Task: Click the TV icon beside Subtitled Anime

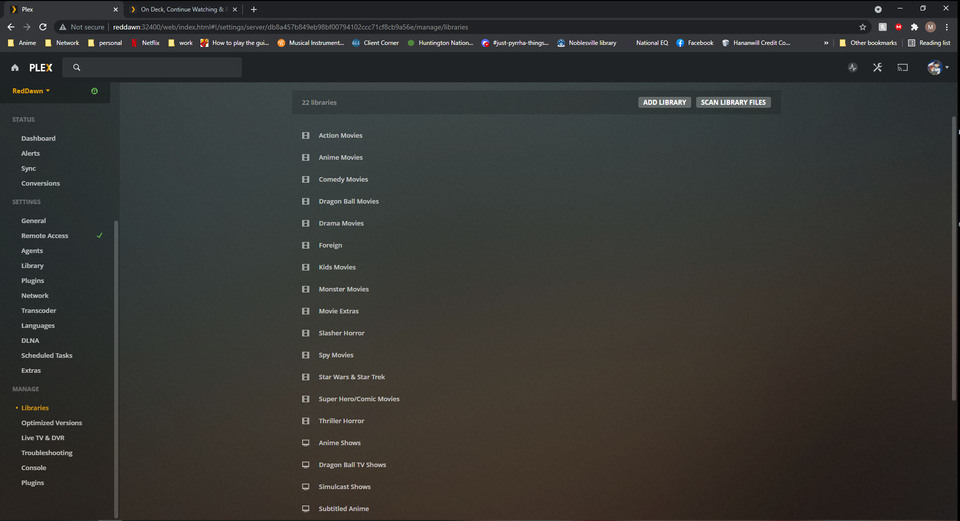Action: 306,509
